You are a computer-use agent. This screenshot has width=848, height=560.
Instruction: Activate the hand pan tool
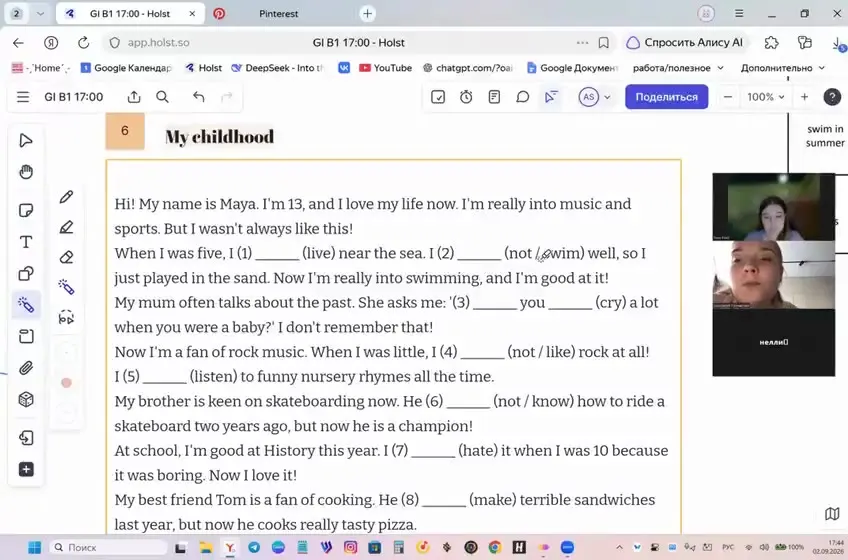[x=25, y=172]
